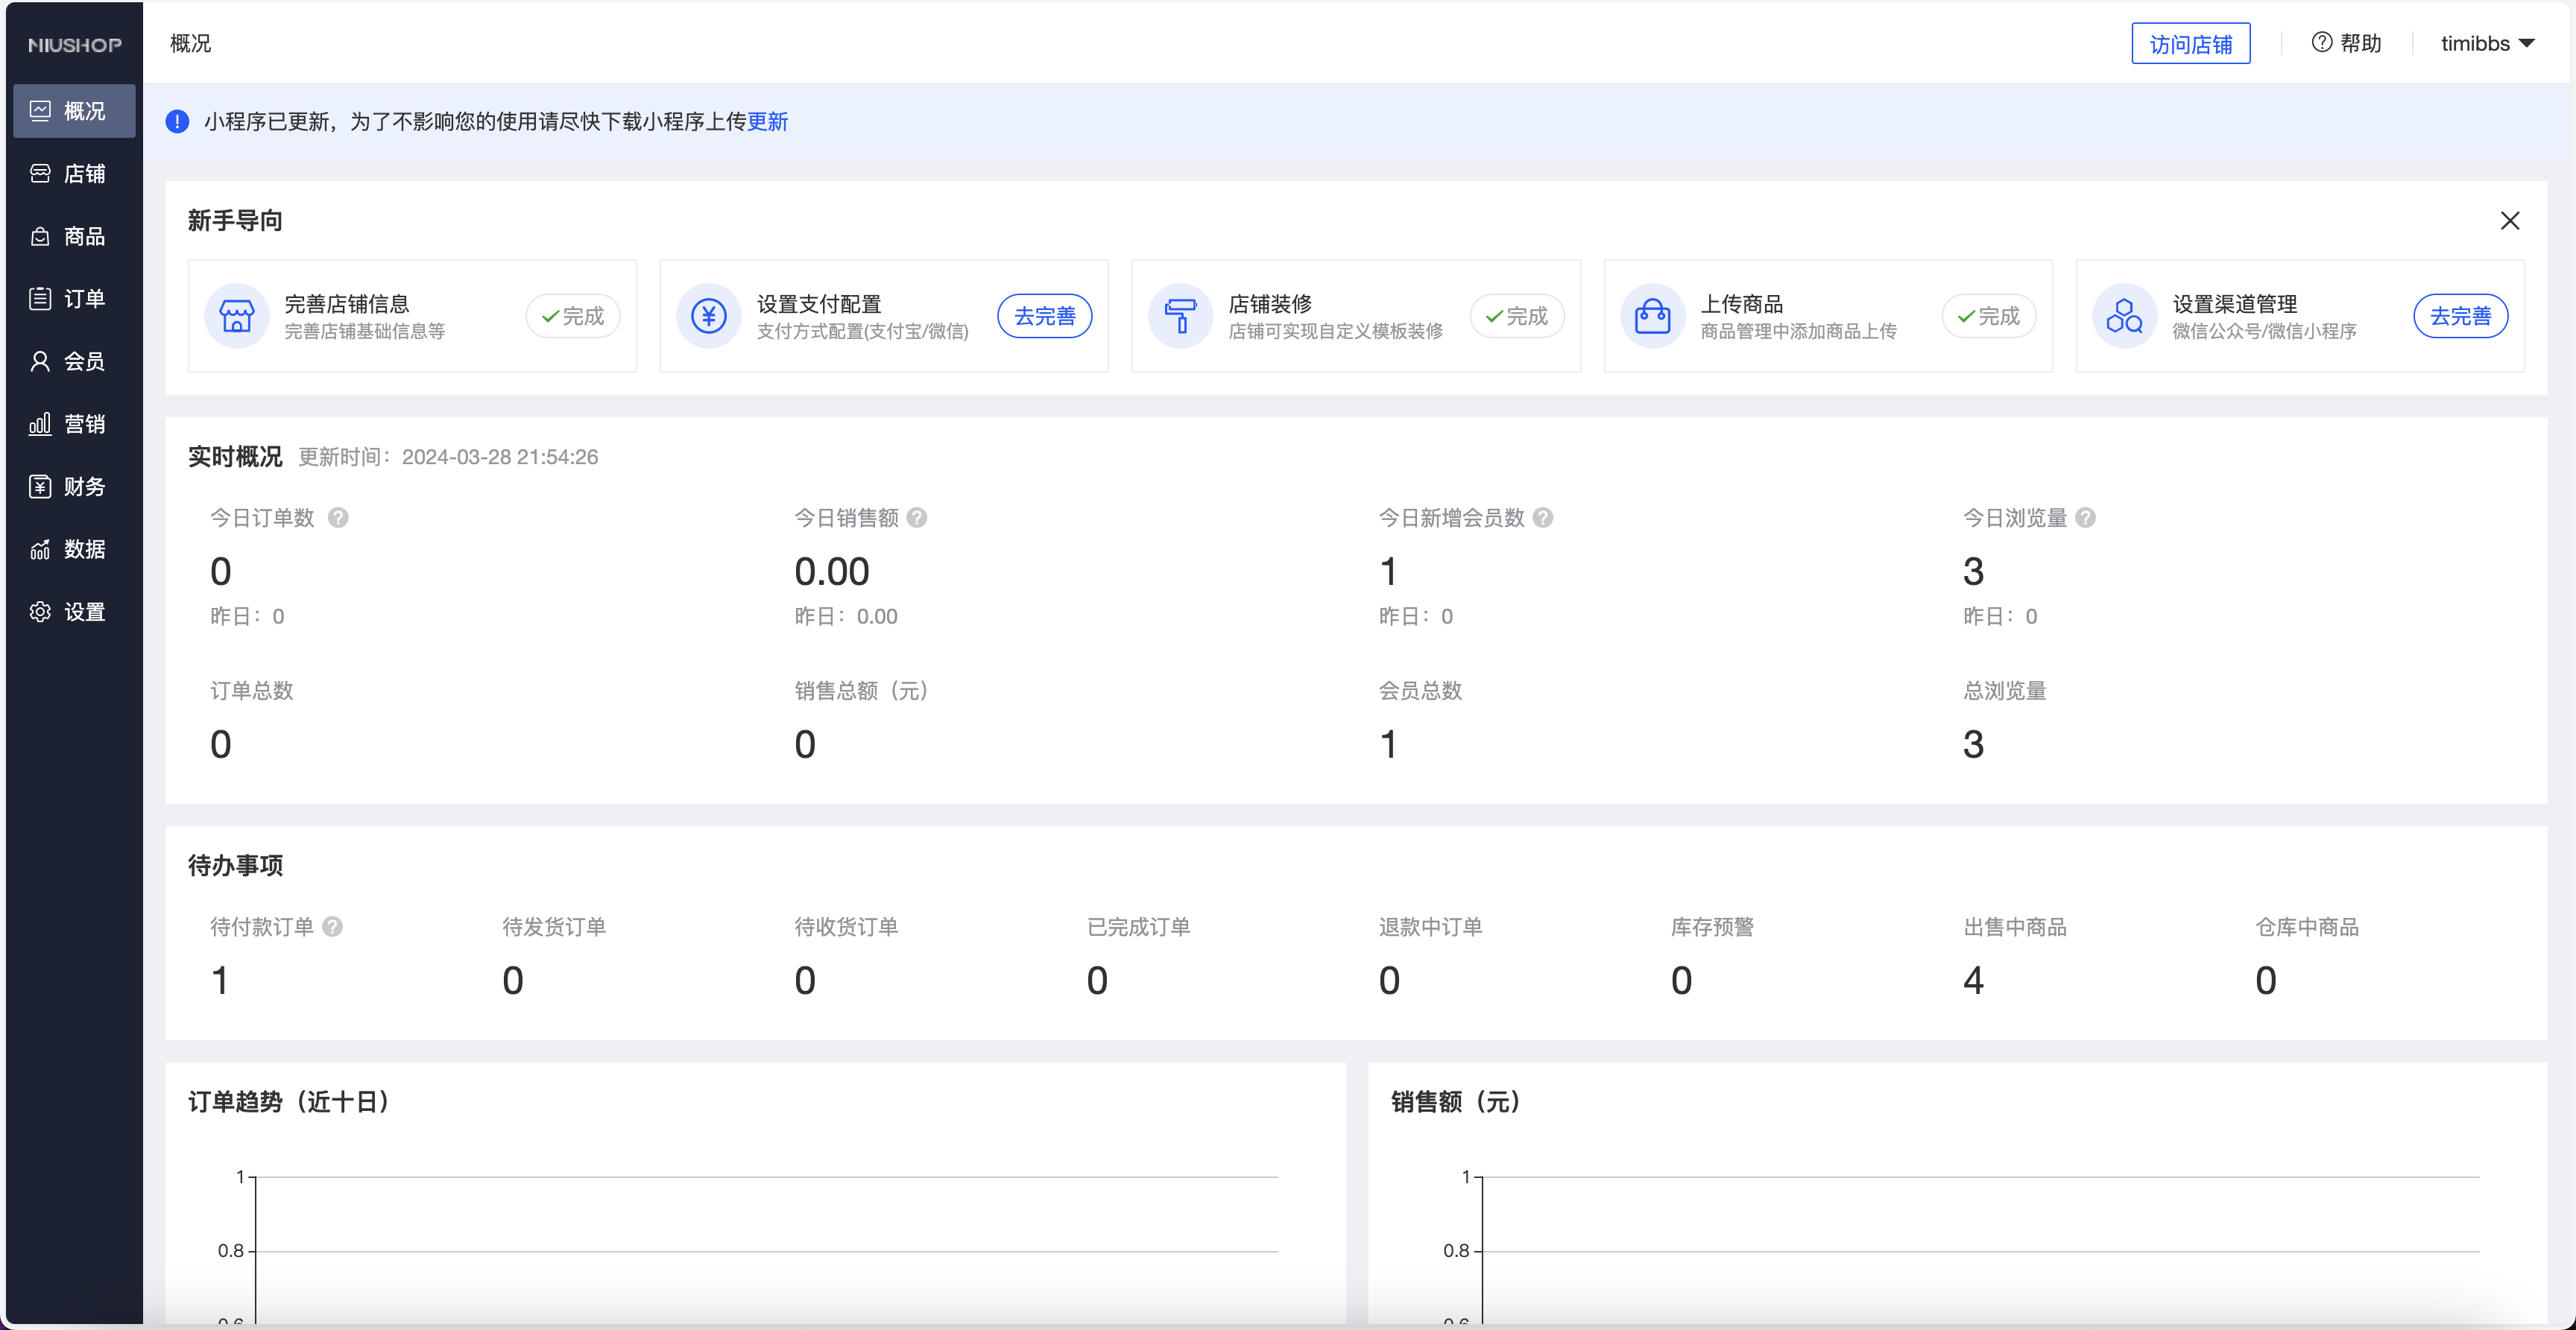2576x1330 pixels.
Task: Open the 设置 section in the sidebar
Action: [73, 611]
